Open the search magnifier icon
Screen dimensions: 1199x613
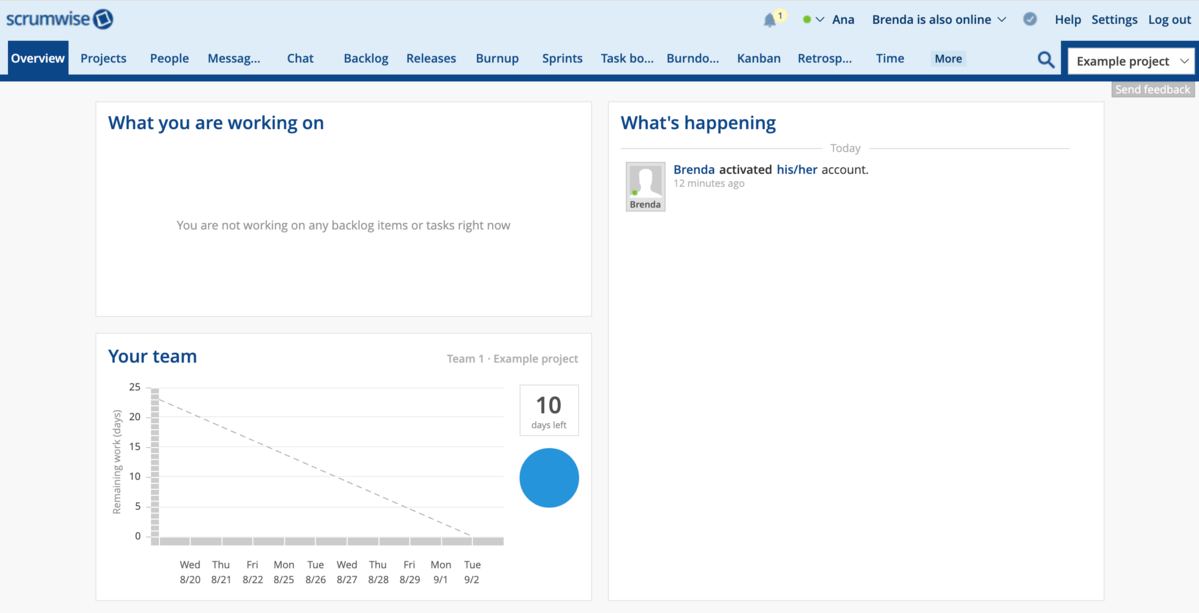pyautogui.click(x=1045, y=59)
